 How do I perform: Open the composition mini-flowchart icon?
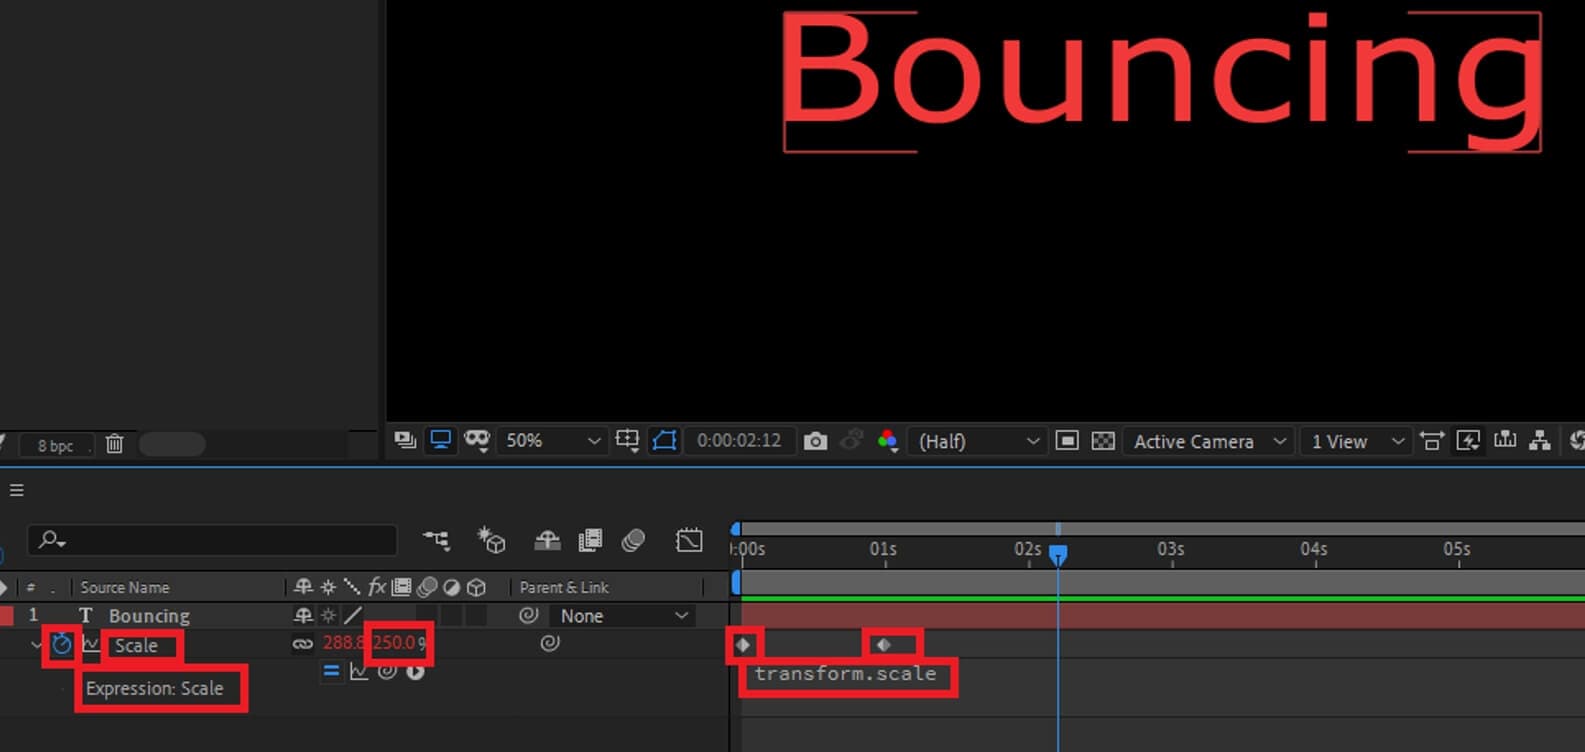436,540
